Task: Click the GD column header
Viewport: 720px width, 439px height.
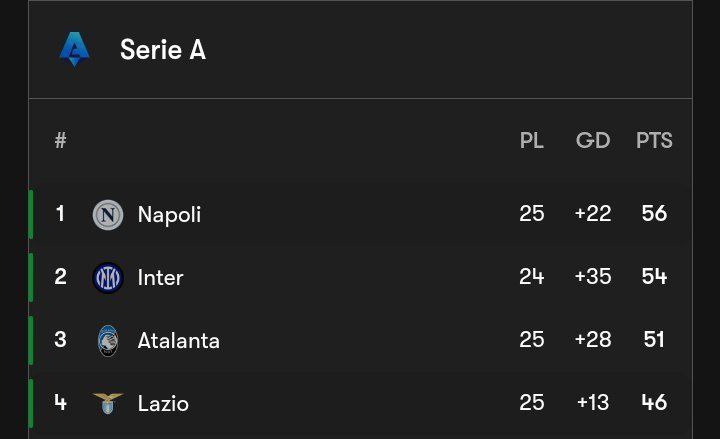Action: (593, 140)
